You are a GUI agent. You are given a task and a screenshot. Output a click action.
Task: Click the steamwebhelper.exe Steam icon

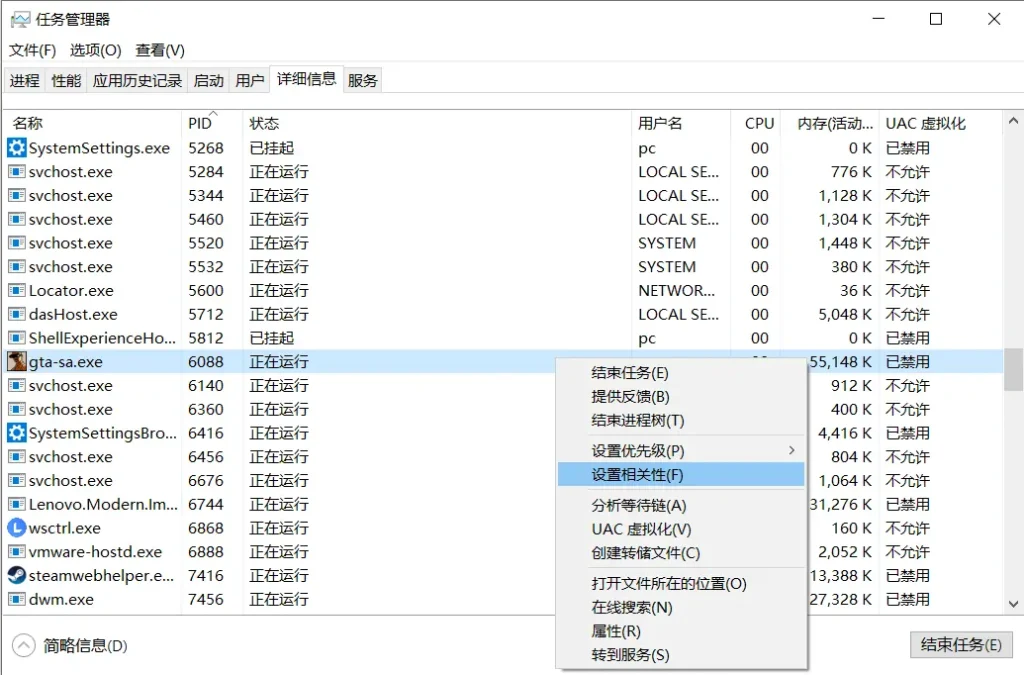point(16,575)
